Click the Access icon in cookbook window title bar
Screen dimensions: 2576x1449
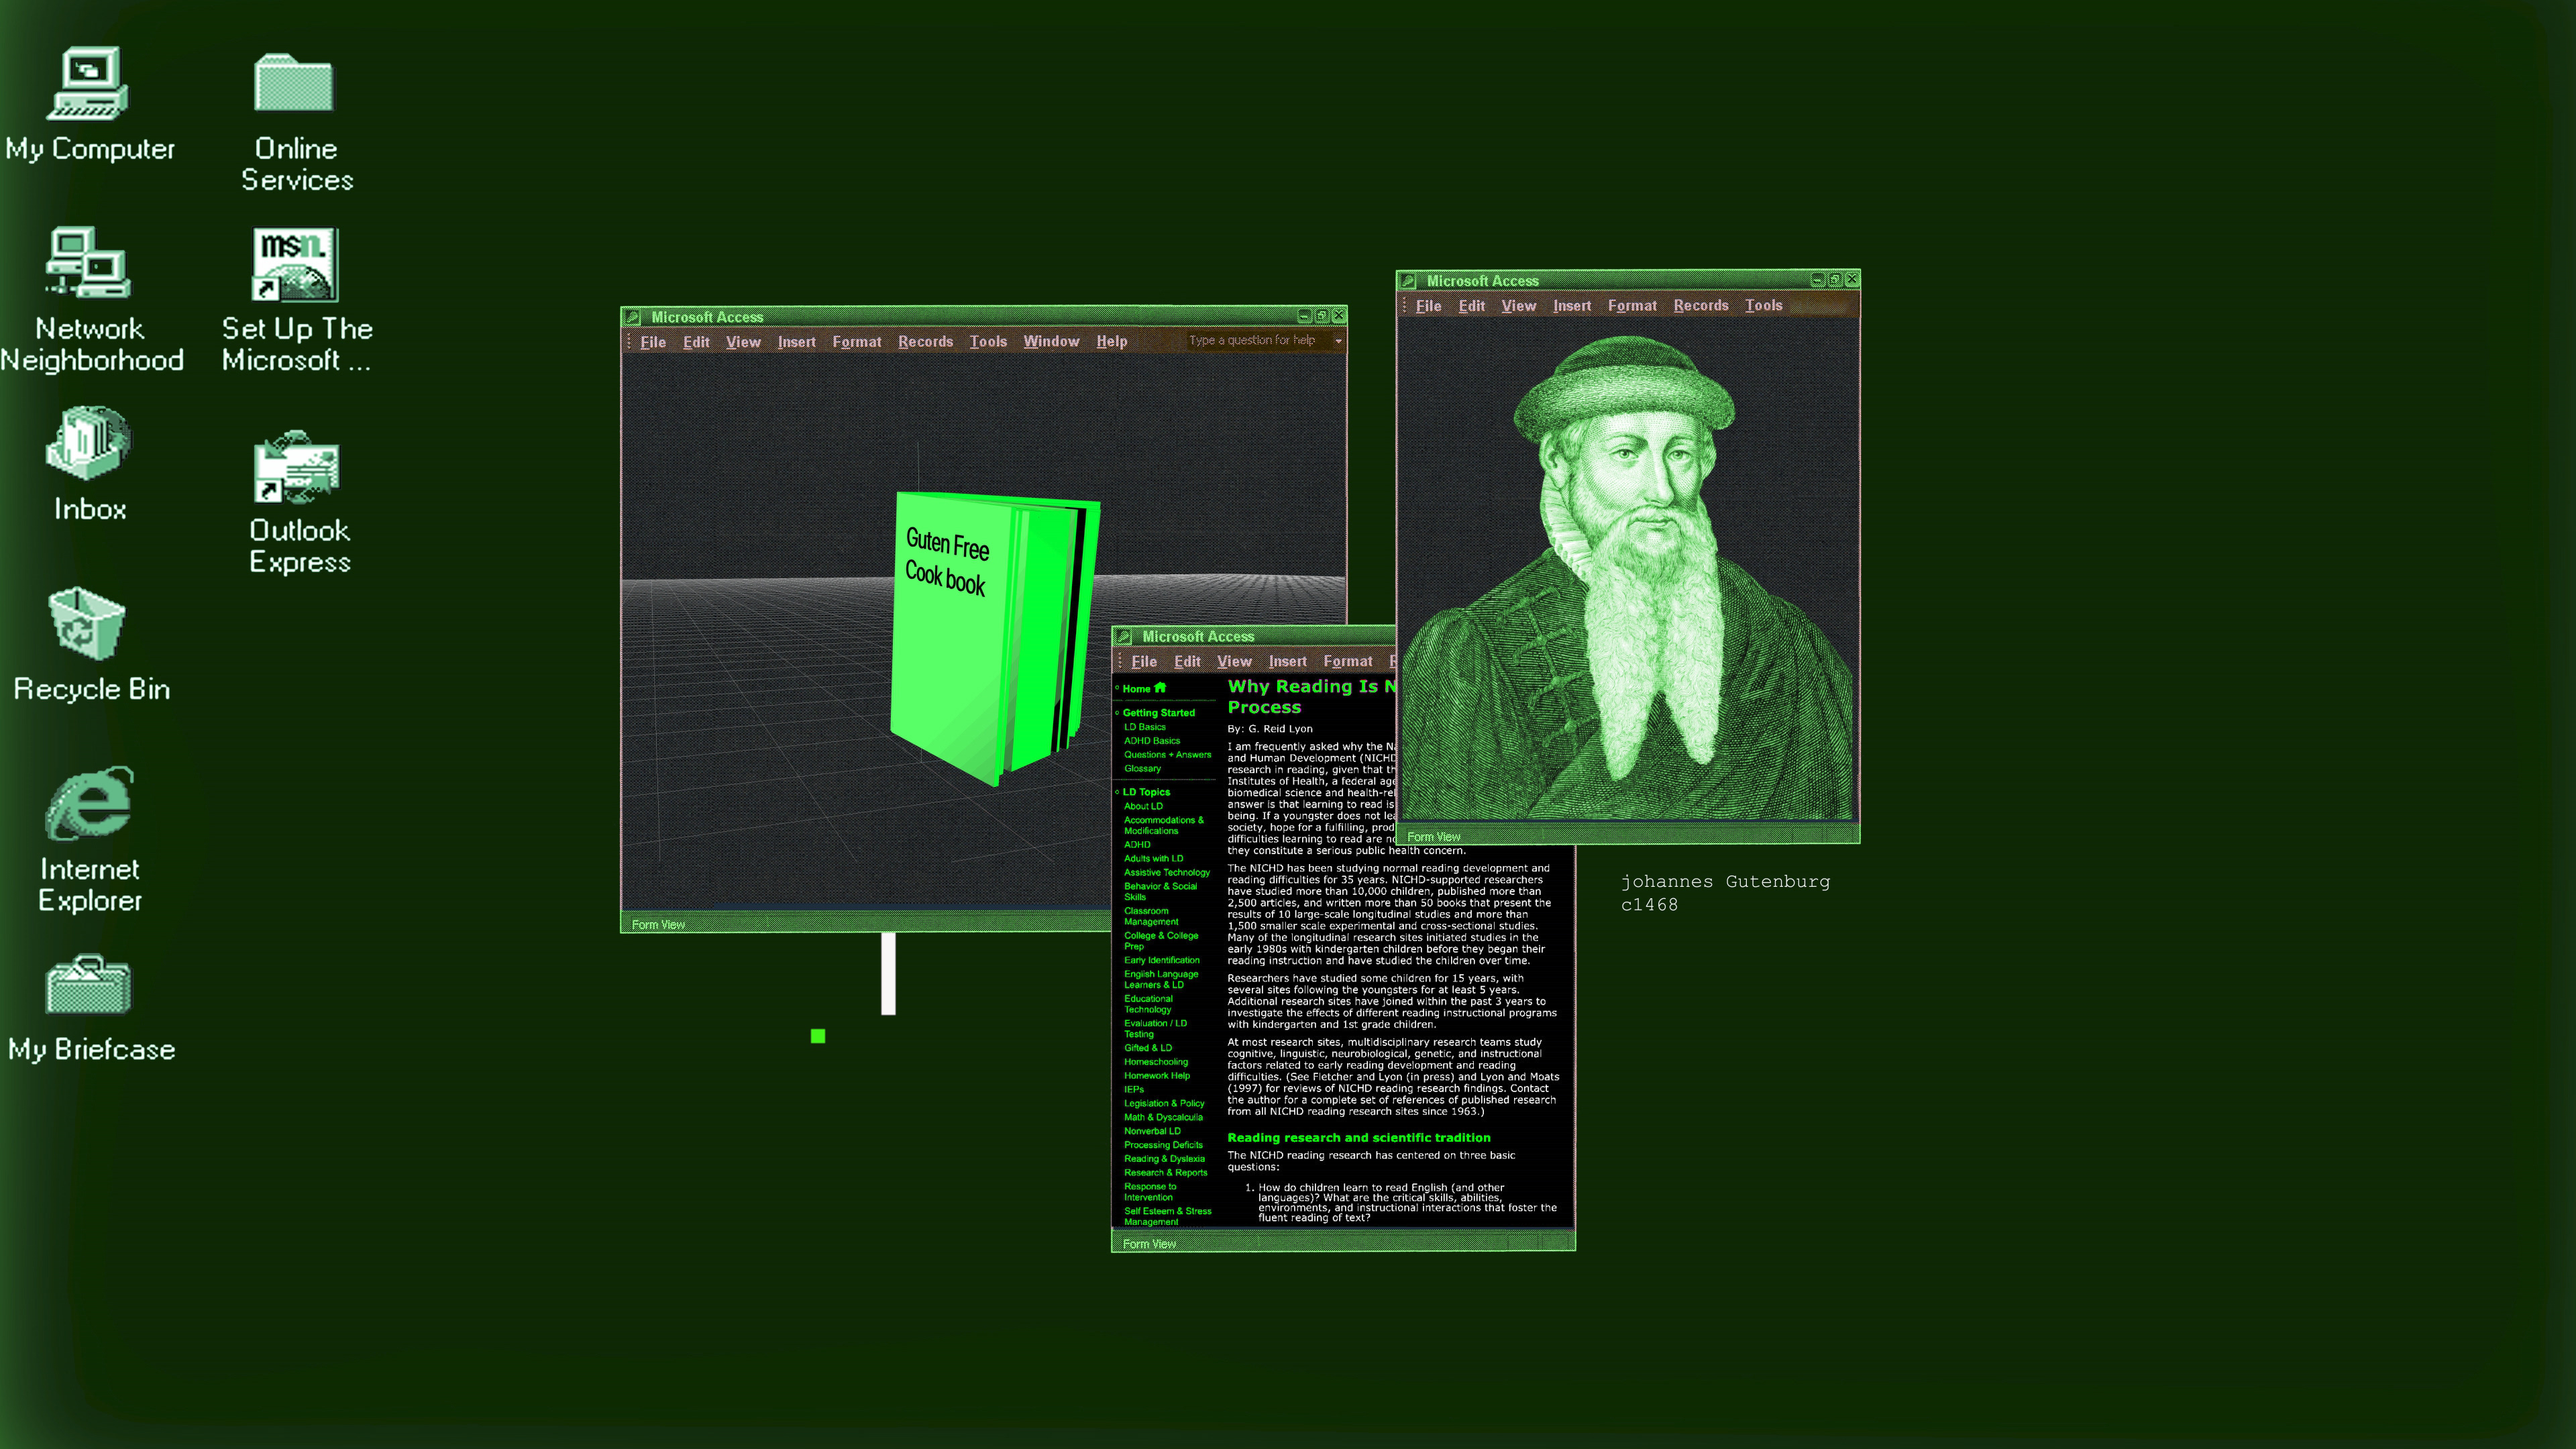coord(633,317)
